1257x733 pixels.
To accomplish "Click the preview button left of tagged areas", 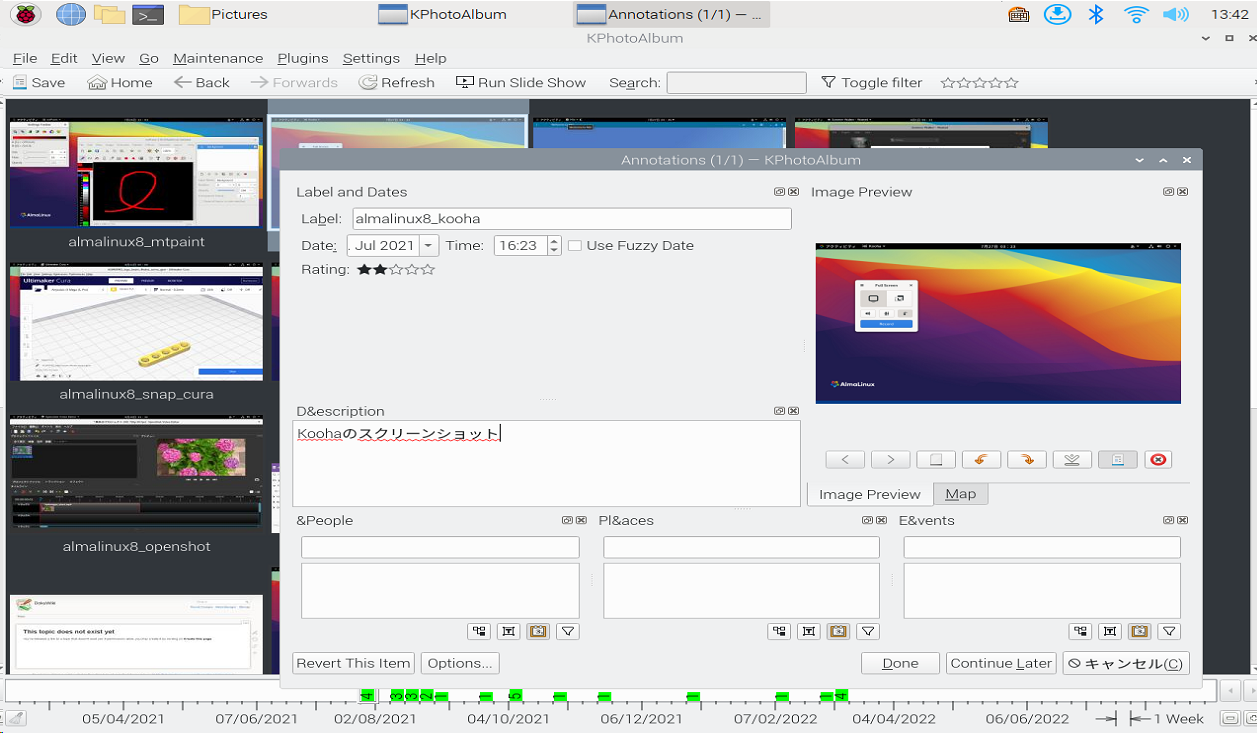I will (1072, 460).
